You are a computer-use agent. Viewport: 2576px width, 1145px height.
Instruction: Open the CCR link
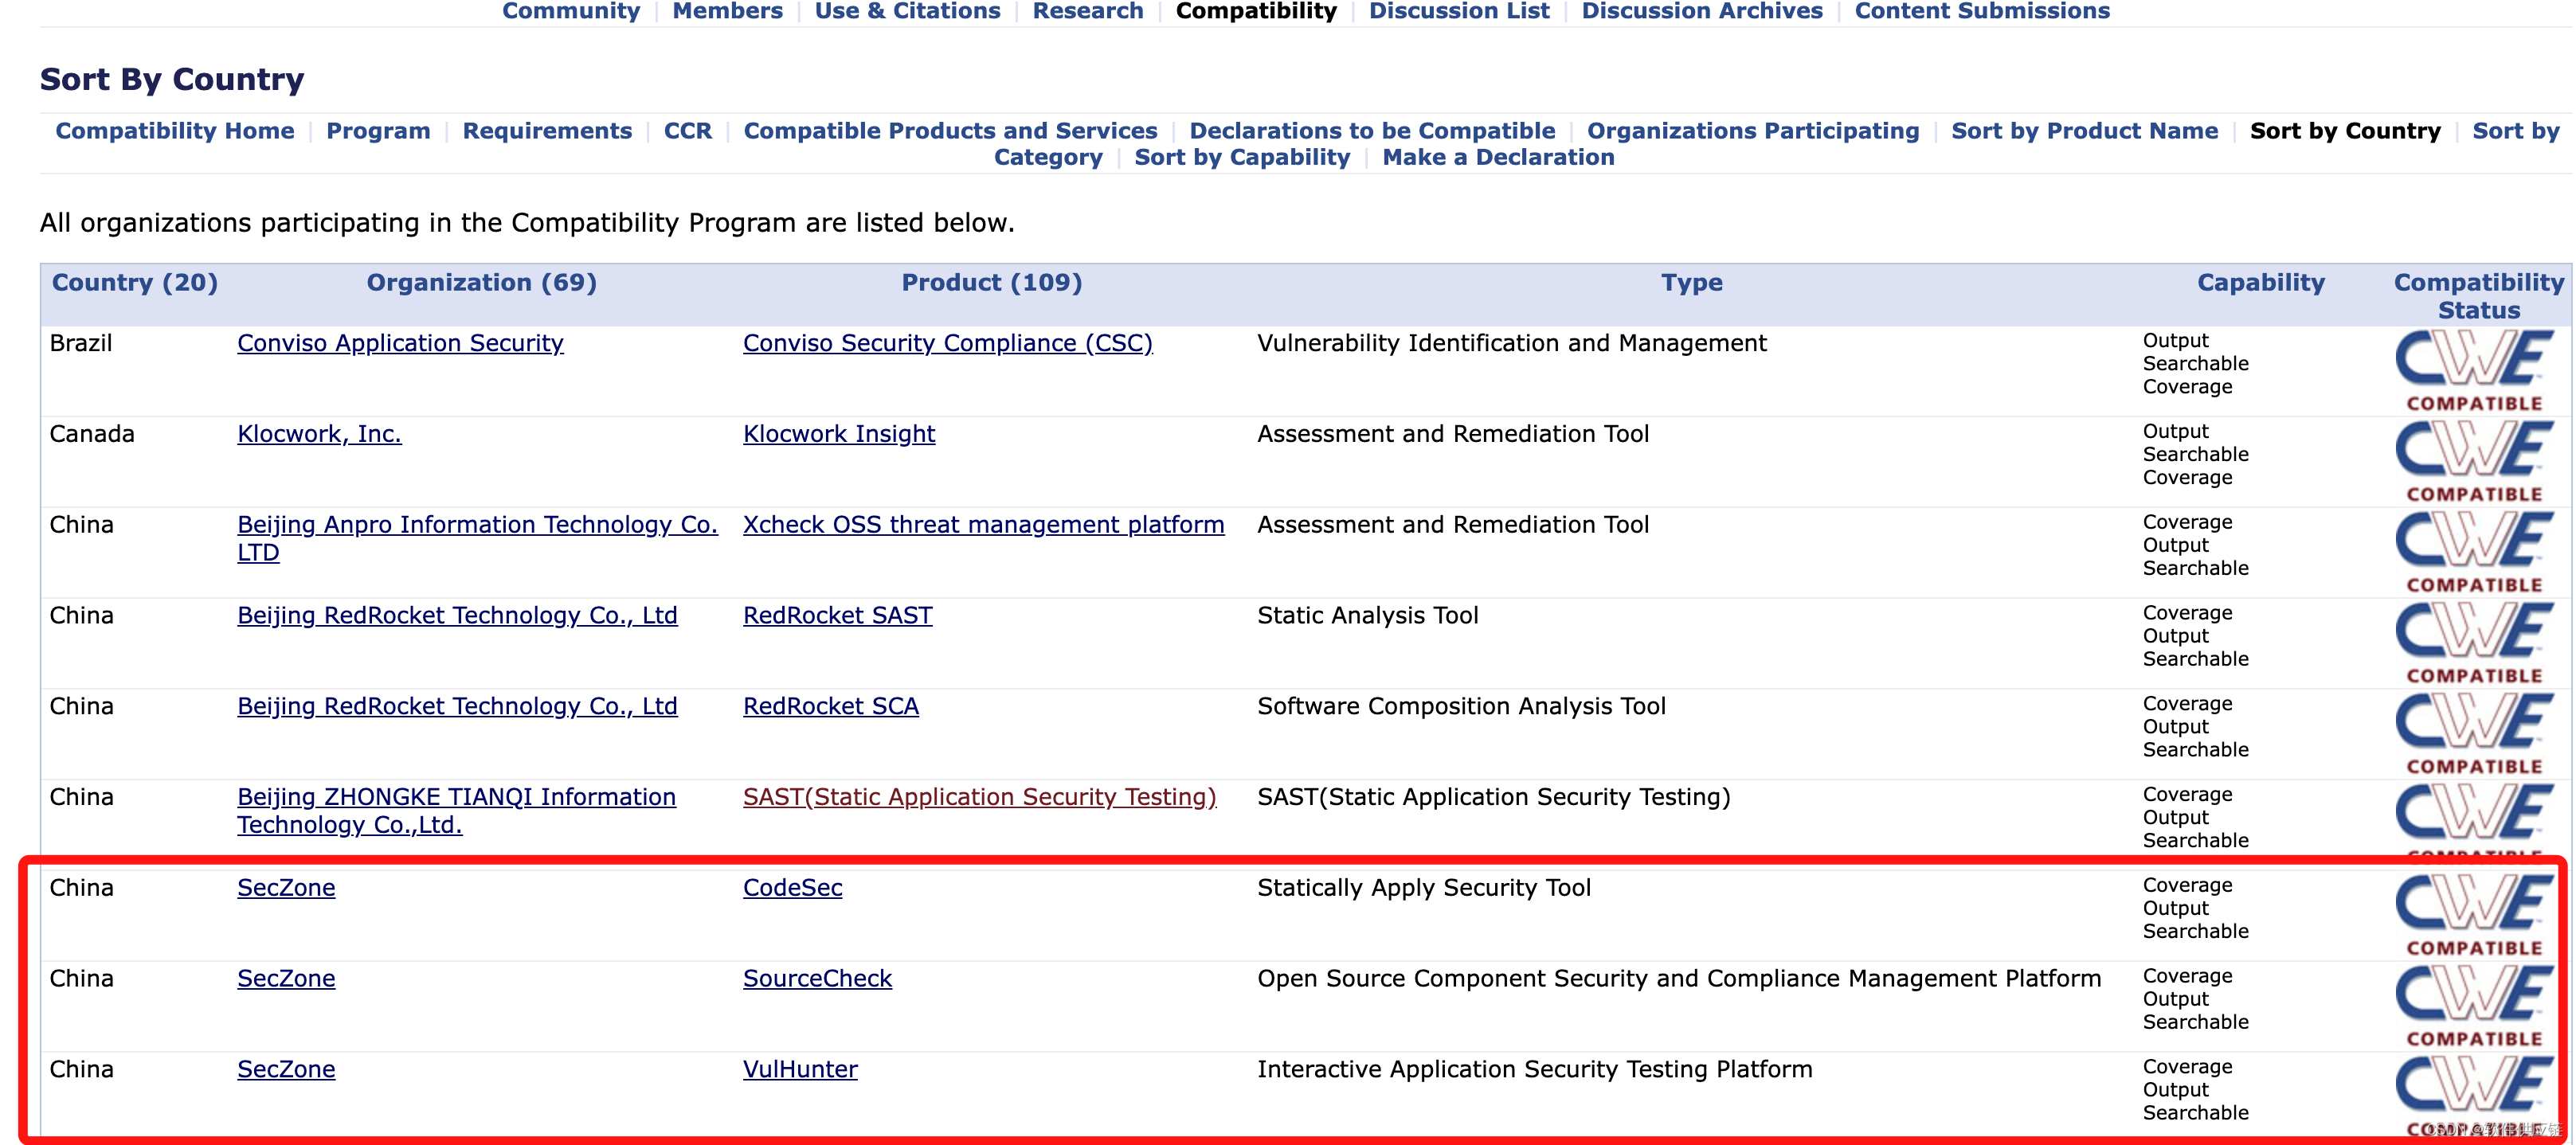point(688,131)
